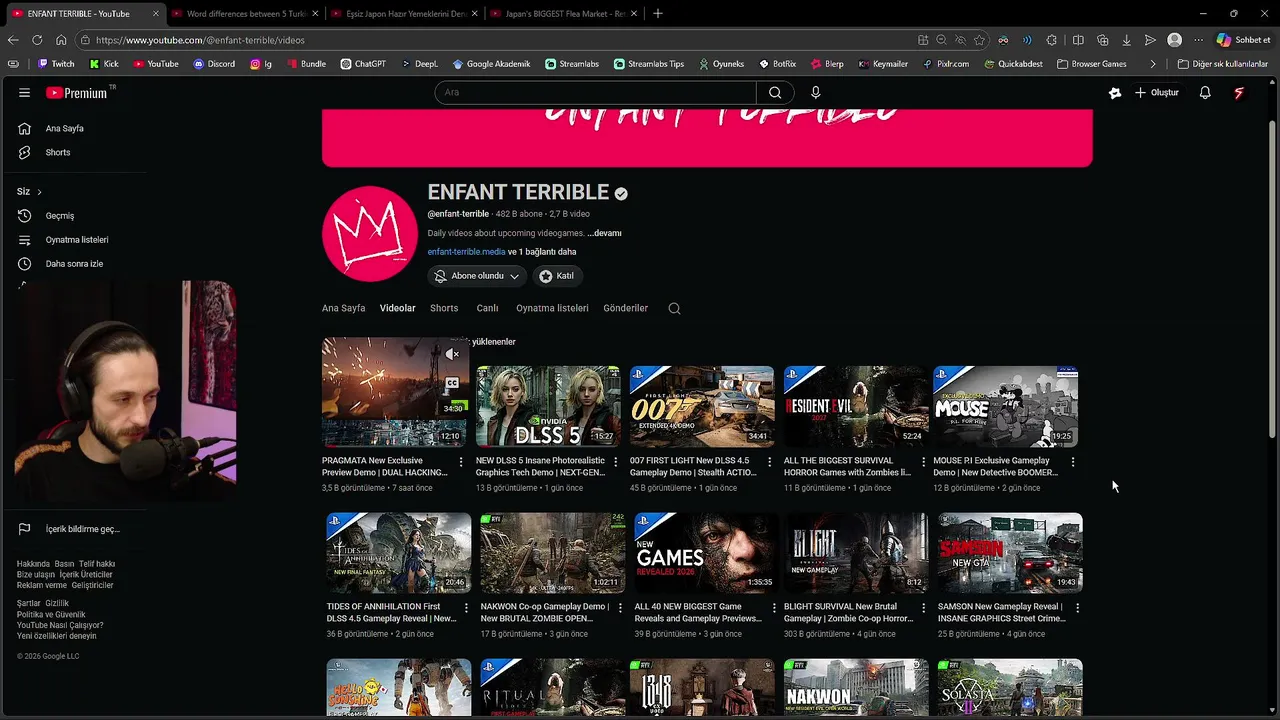Open a new browser tab
The width and height of the screenshot is (1280, 720).
(657, 14)
